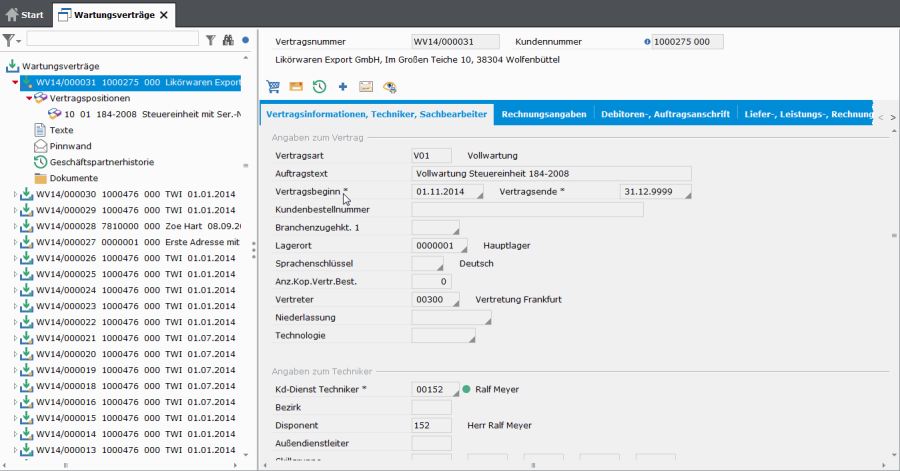The height and width of the screenshot is (471, 900).
Task: Click the blue dot indicator icon
Action: click(x=245, y=40)
